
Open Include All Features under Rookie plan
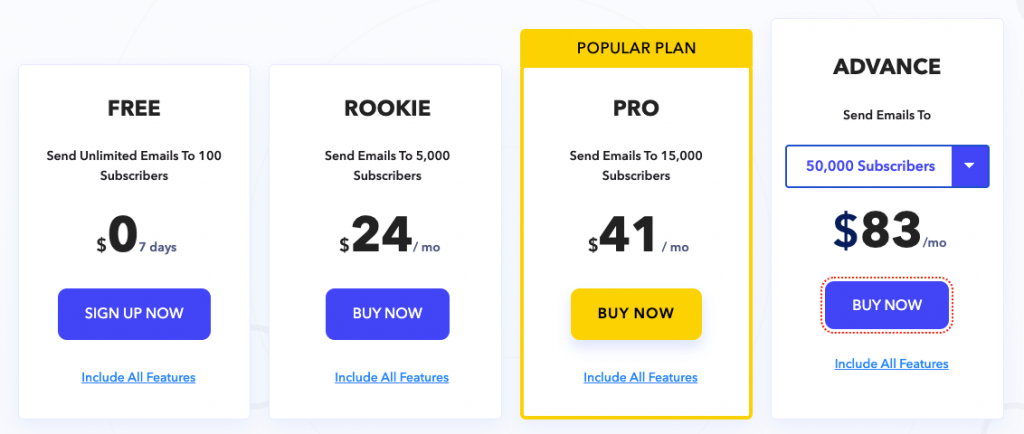[392, 377]
